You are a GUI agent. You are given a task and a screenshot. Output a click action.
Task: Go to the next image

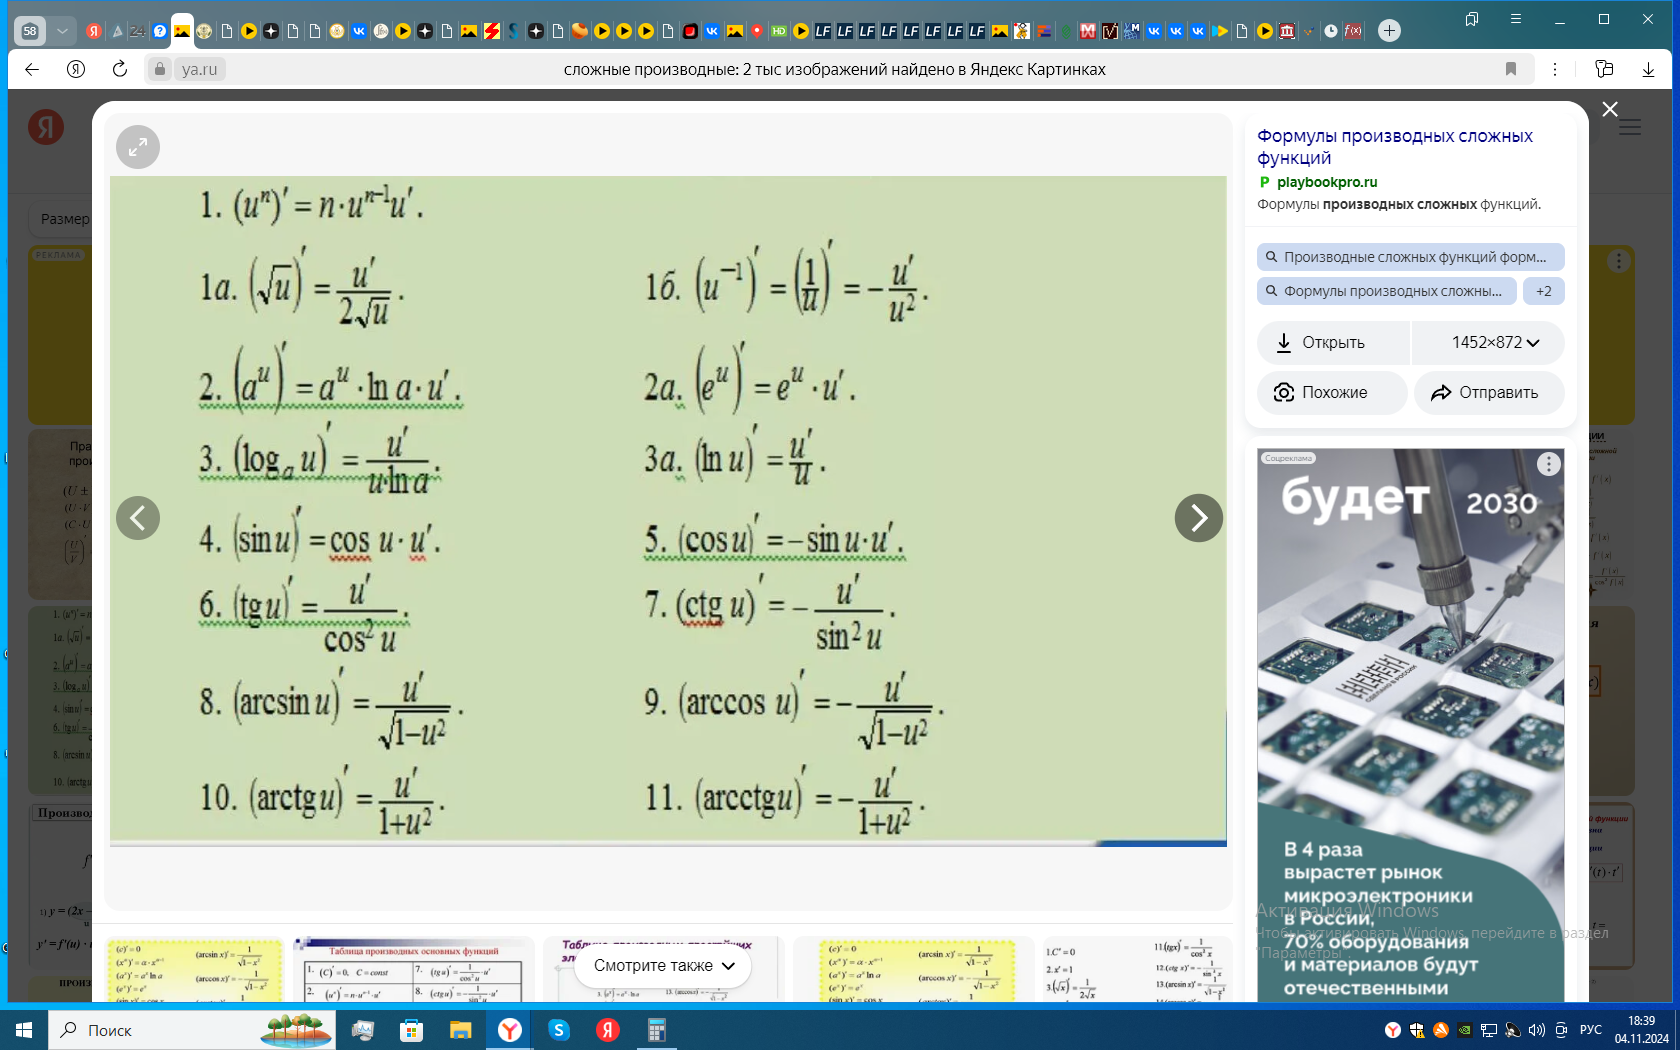(1198, 518)
